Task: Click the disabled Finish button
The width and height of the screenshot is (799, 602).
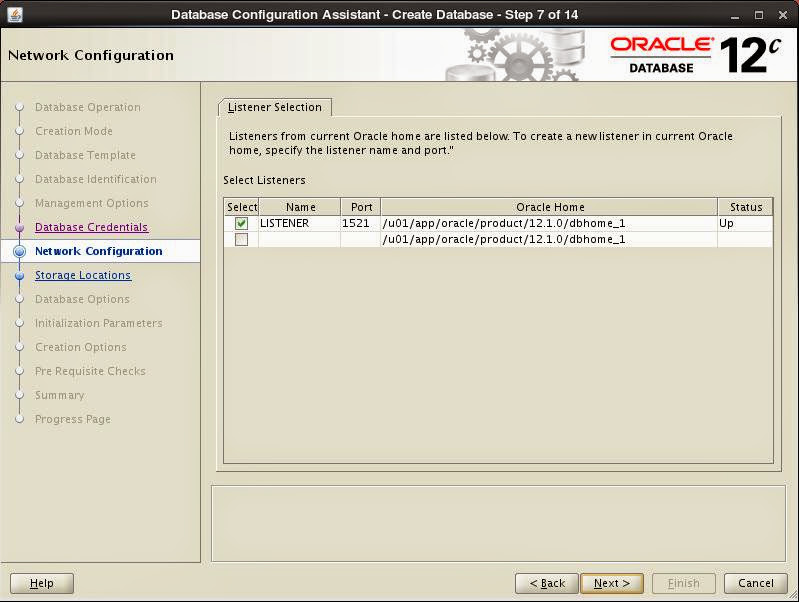Action: tap(684, 583)
